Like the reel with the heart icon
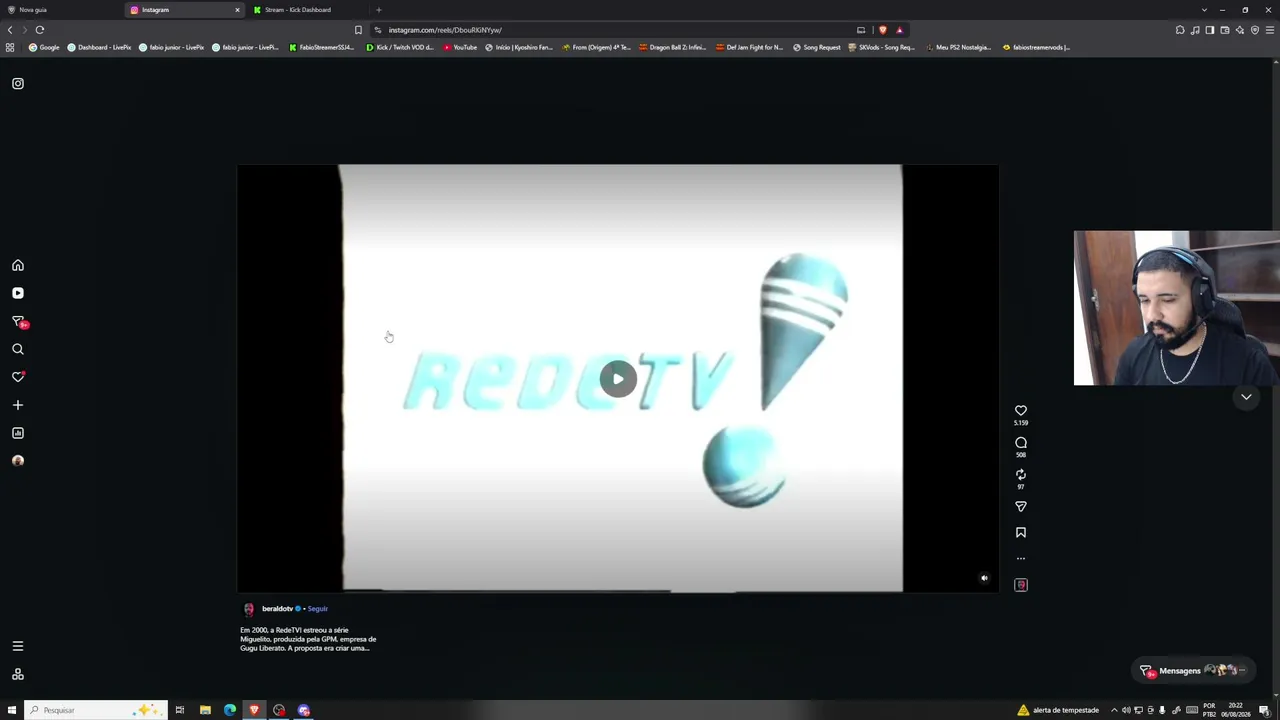Screen dimensions: 1280x720 click(x=1021, y=410)
